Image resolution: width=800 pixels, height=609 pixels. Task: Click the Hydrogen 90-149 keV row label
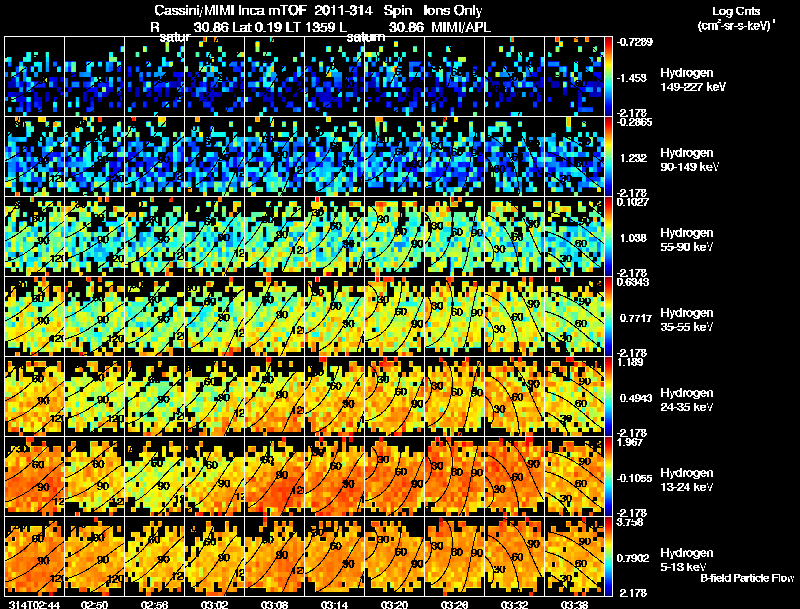689,160
